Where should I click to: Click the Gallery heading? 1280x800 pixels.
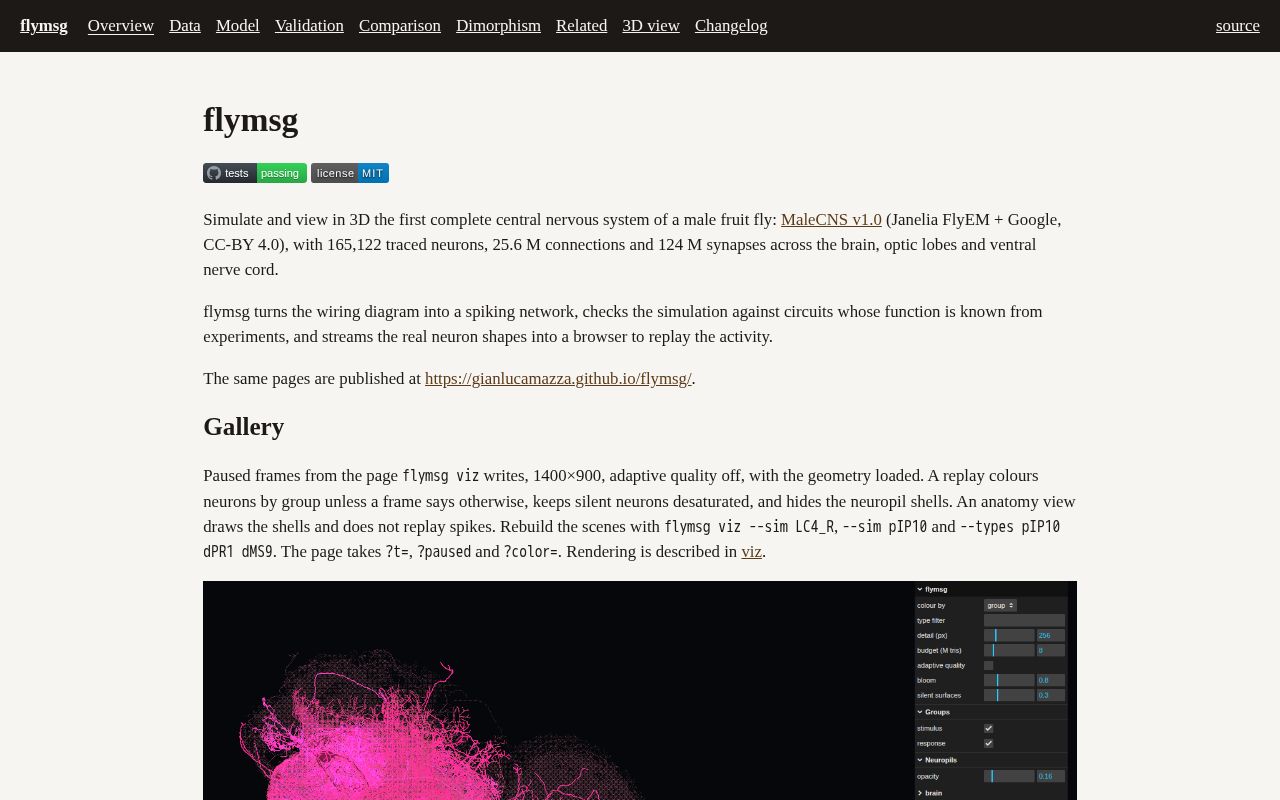pos(244,427)
